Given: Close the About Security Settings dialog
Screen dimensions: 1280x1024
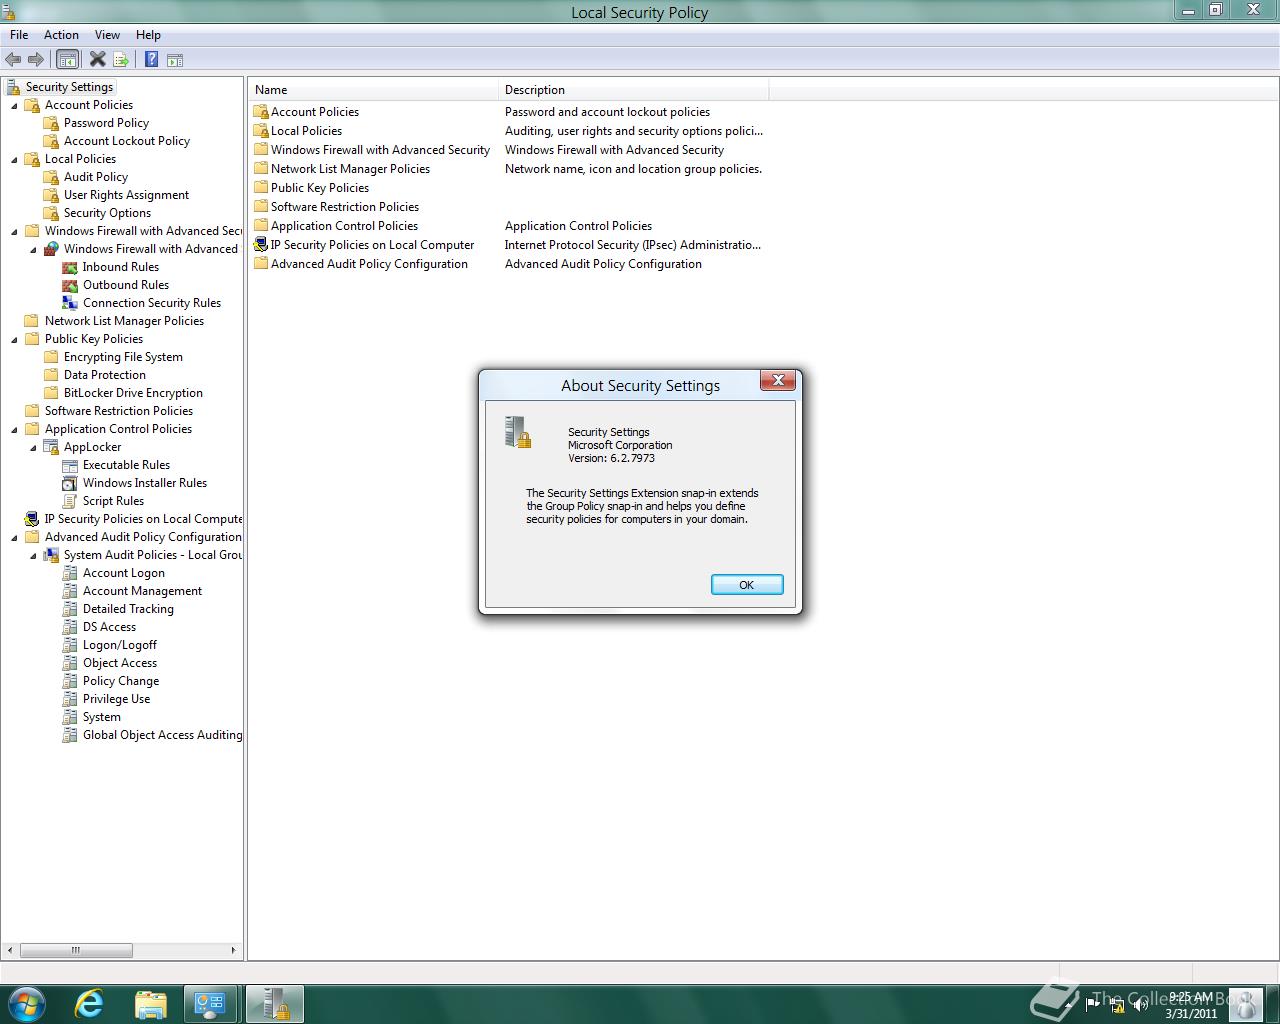Looking at the screenshot, I should [778, 380].
